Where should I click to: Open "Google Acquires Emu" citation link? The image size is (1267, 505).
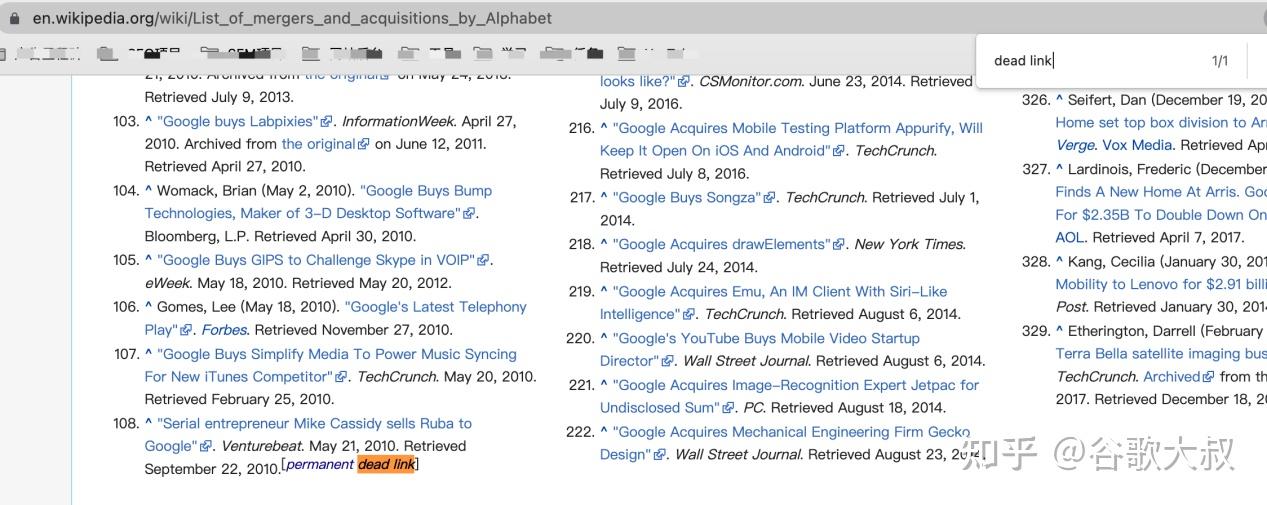pyautogui.click(x=773, y=302)
